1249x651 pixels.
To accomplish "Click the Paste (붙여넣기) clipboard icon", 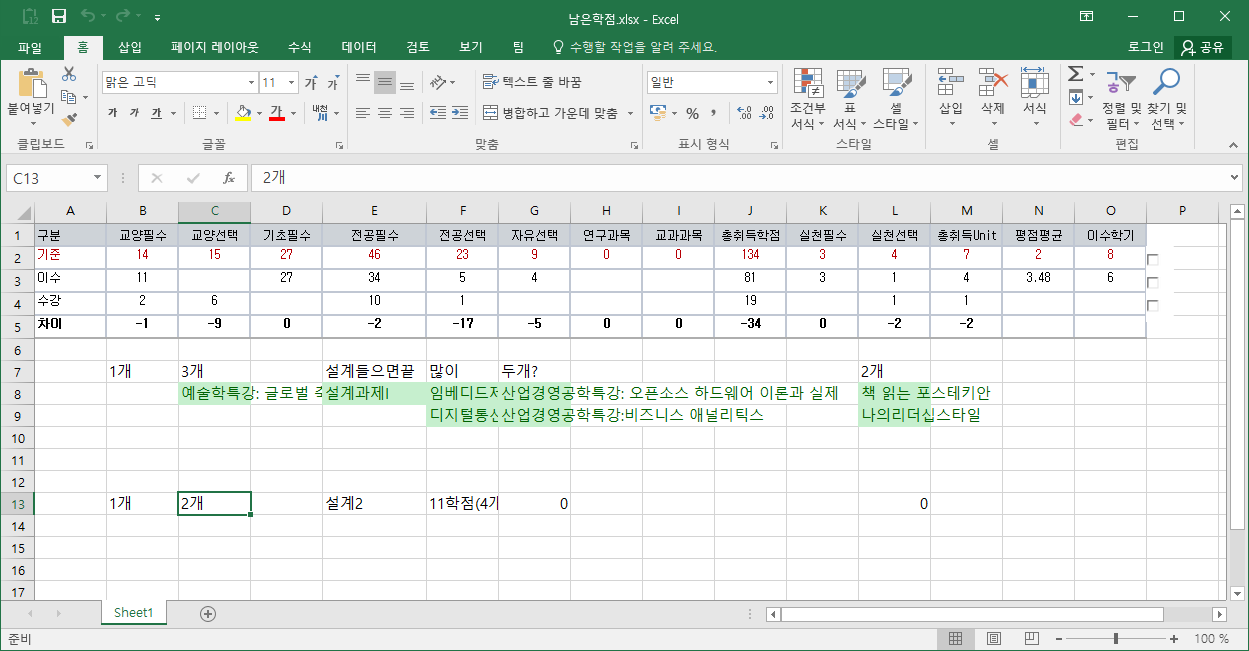I will (x=32, y=84).
